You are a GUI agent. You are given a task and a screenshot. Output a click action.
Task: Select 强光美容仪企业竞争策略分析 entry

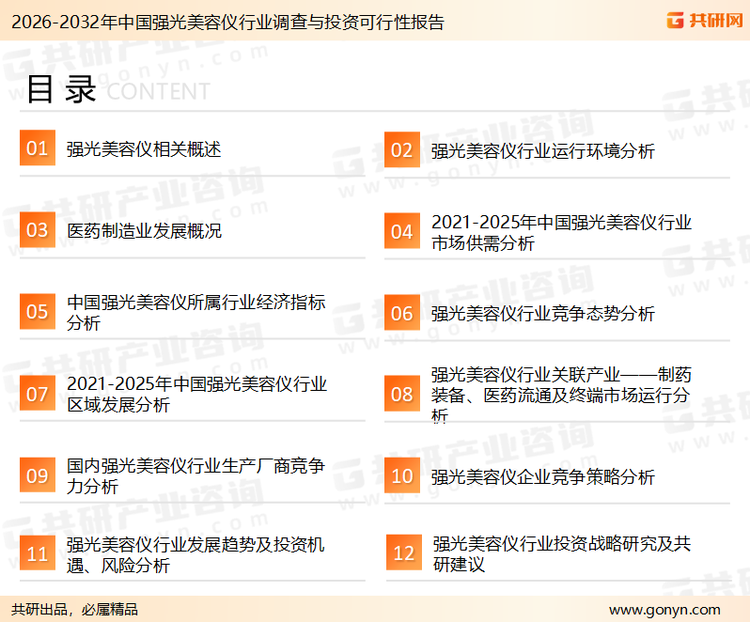point(542,477)
